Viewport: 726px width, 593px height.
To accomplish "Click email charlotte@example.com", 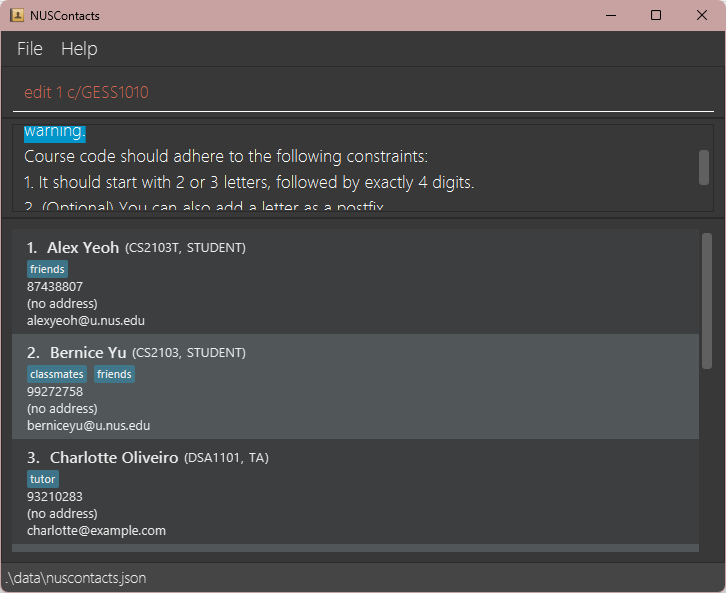I will pyautogui.click(x=96, y=531).
